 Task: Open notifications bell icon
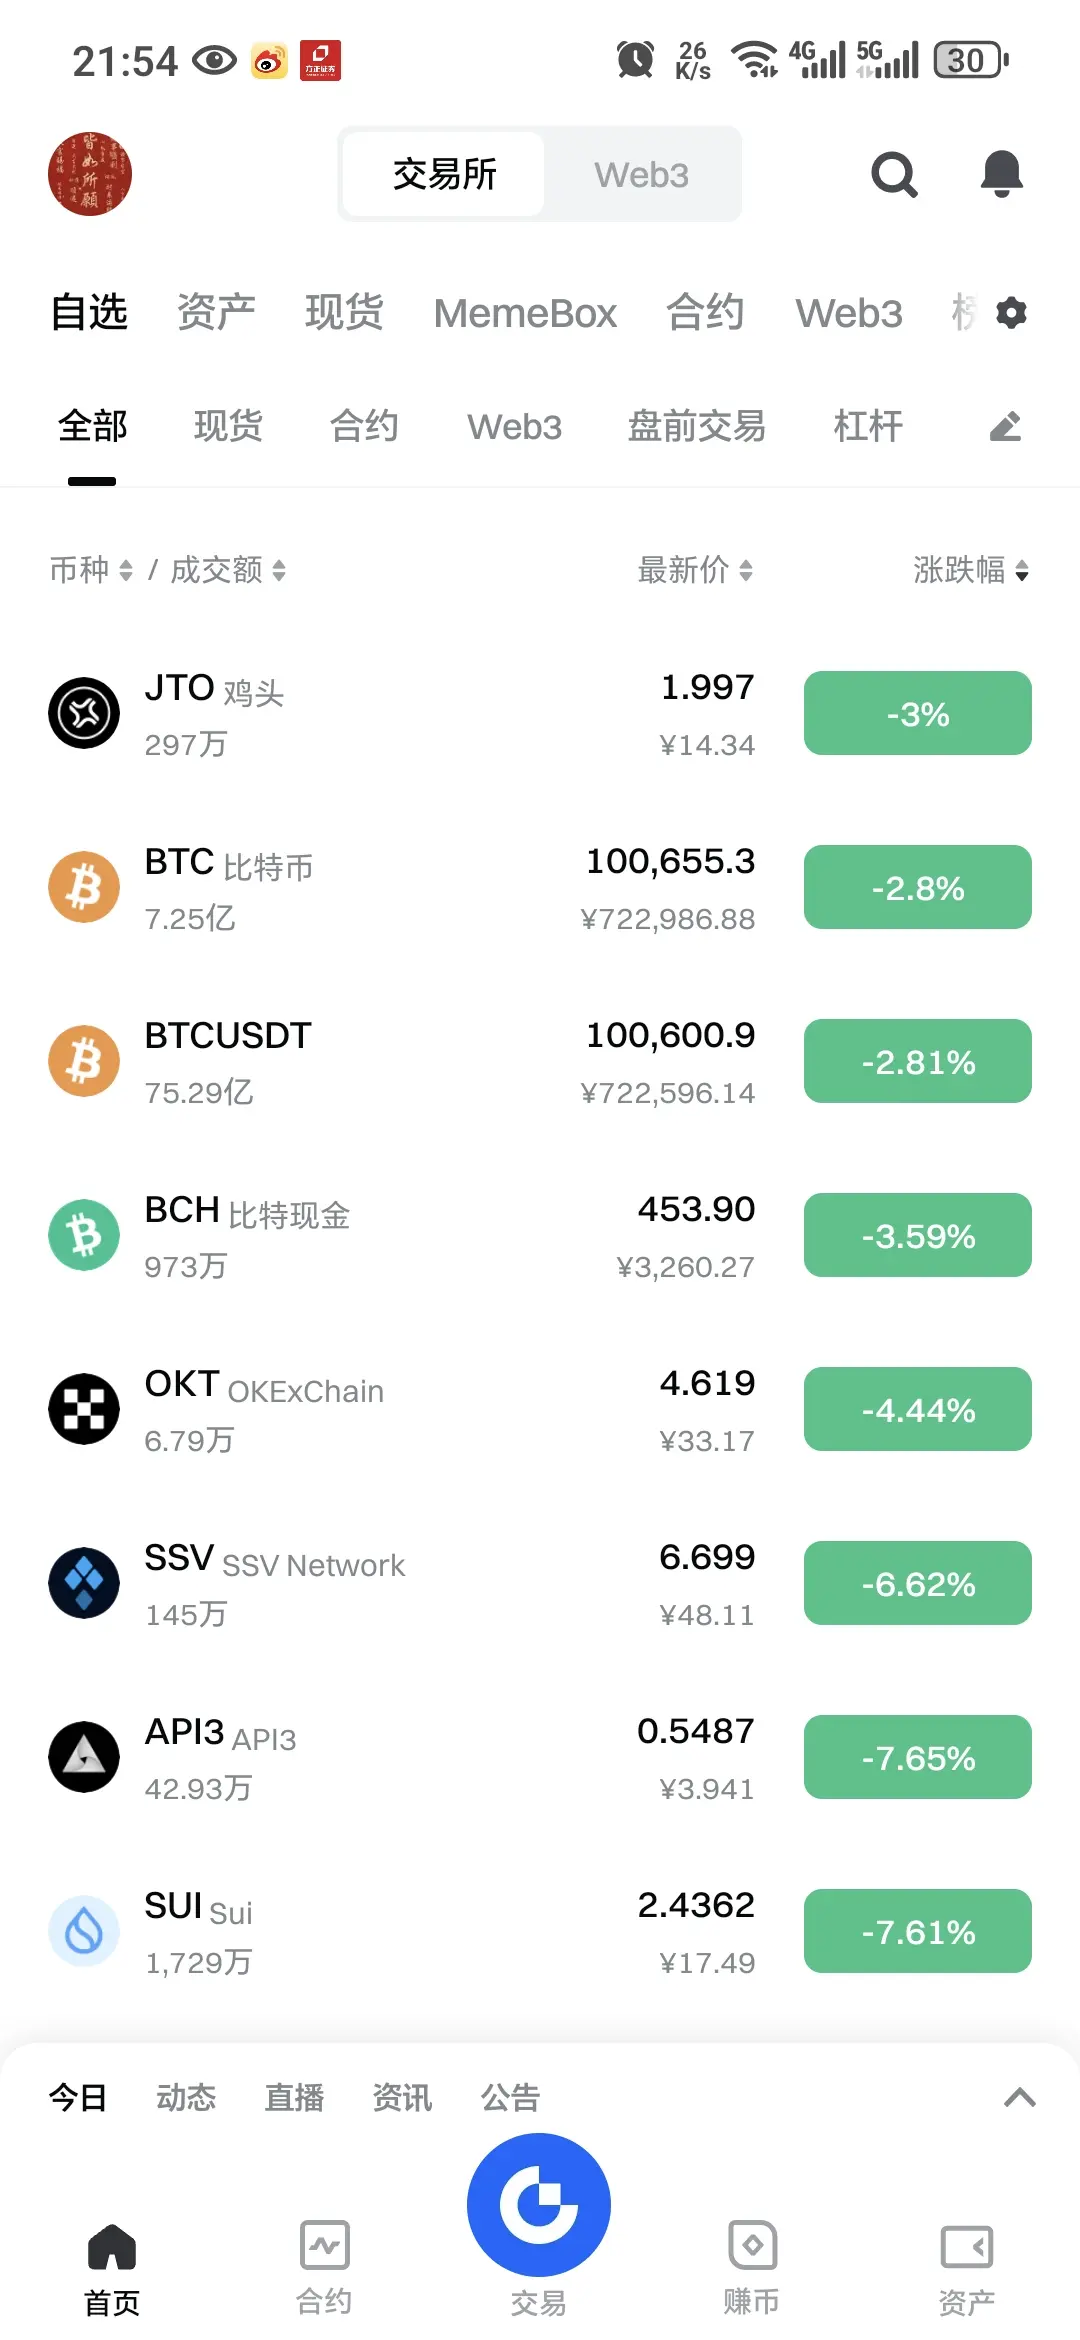point(1001,175)
